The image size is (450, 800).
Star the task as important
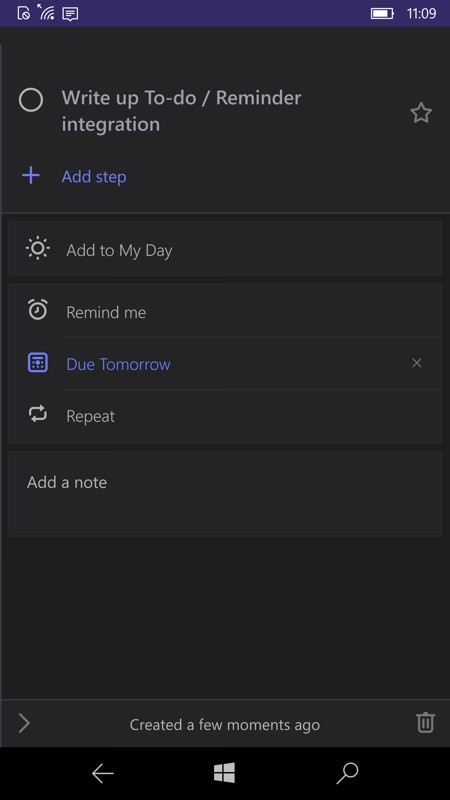pyautogui.click(x=421, y=113)
